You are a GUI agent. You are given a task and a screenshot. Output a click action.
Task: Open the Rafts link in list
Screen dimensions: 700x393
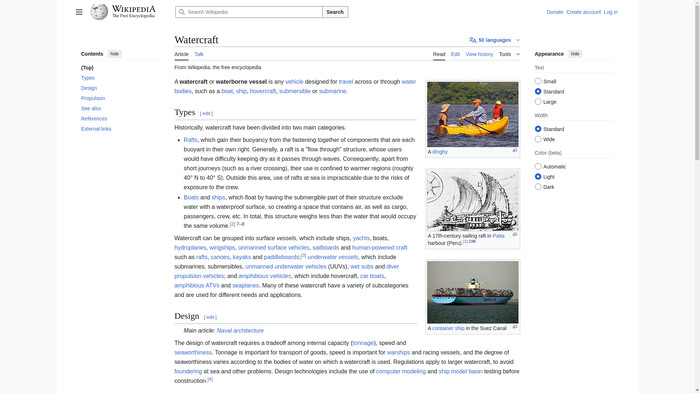[x=190, y=140]
